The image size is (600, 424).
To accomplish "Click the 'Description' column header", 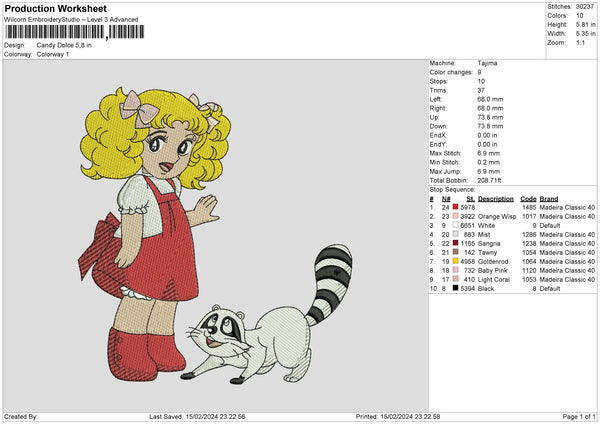I will pos(496,199).
